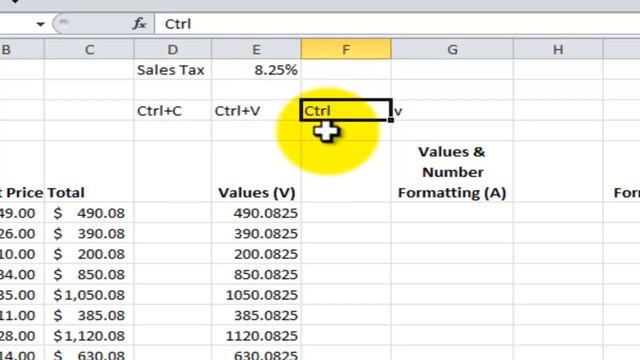
Task: Open the Name Box dropdown arrow
Action: pyautogui.click(x=40, y=24)
